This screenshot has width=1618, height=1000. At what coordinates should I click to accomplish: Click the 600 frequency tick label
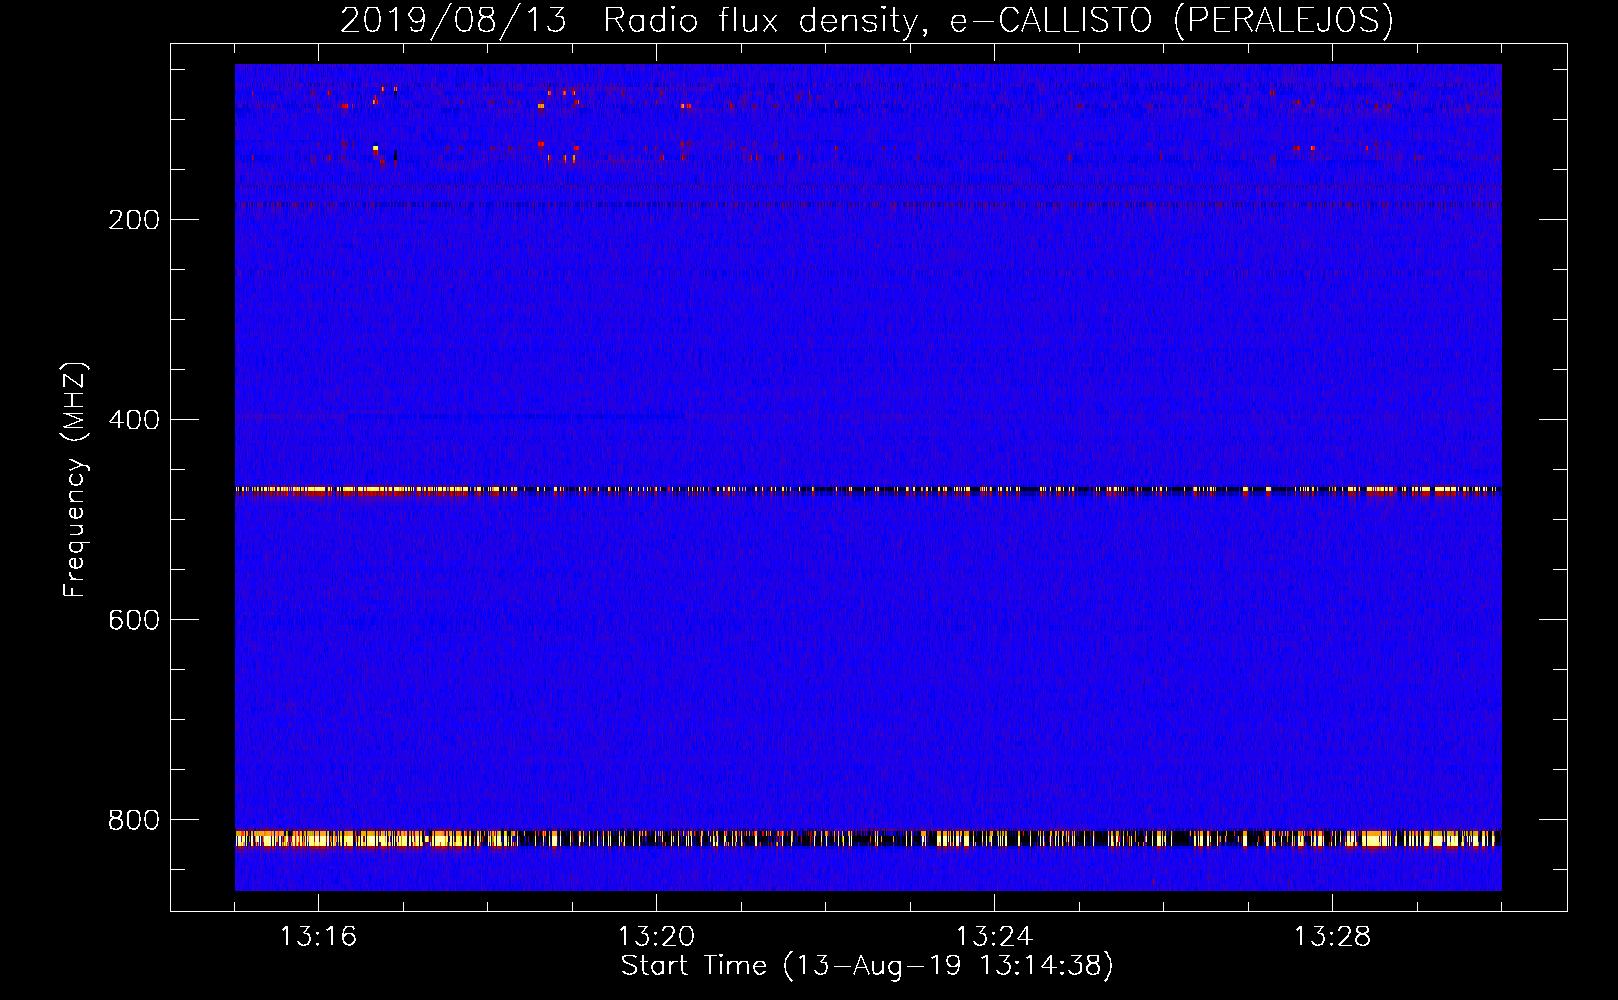tap(134, 620)
